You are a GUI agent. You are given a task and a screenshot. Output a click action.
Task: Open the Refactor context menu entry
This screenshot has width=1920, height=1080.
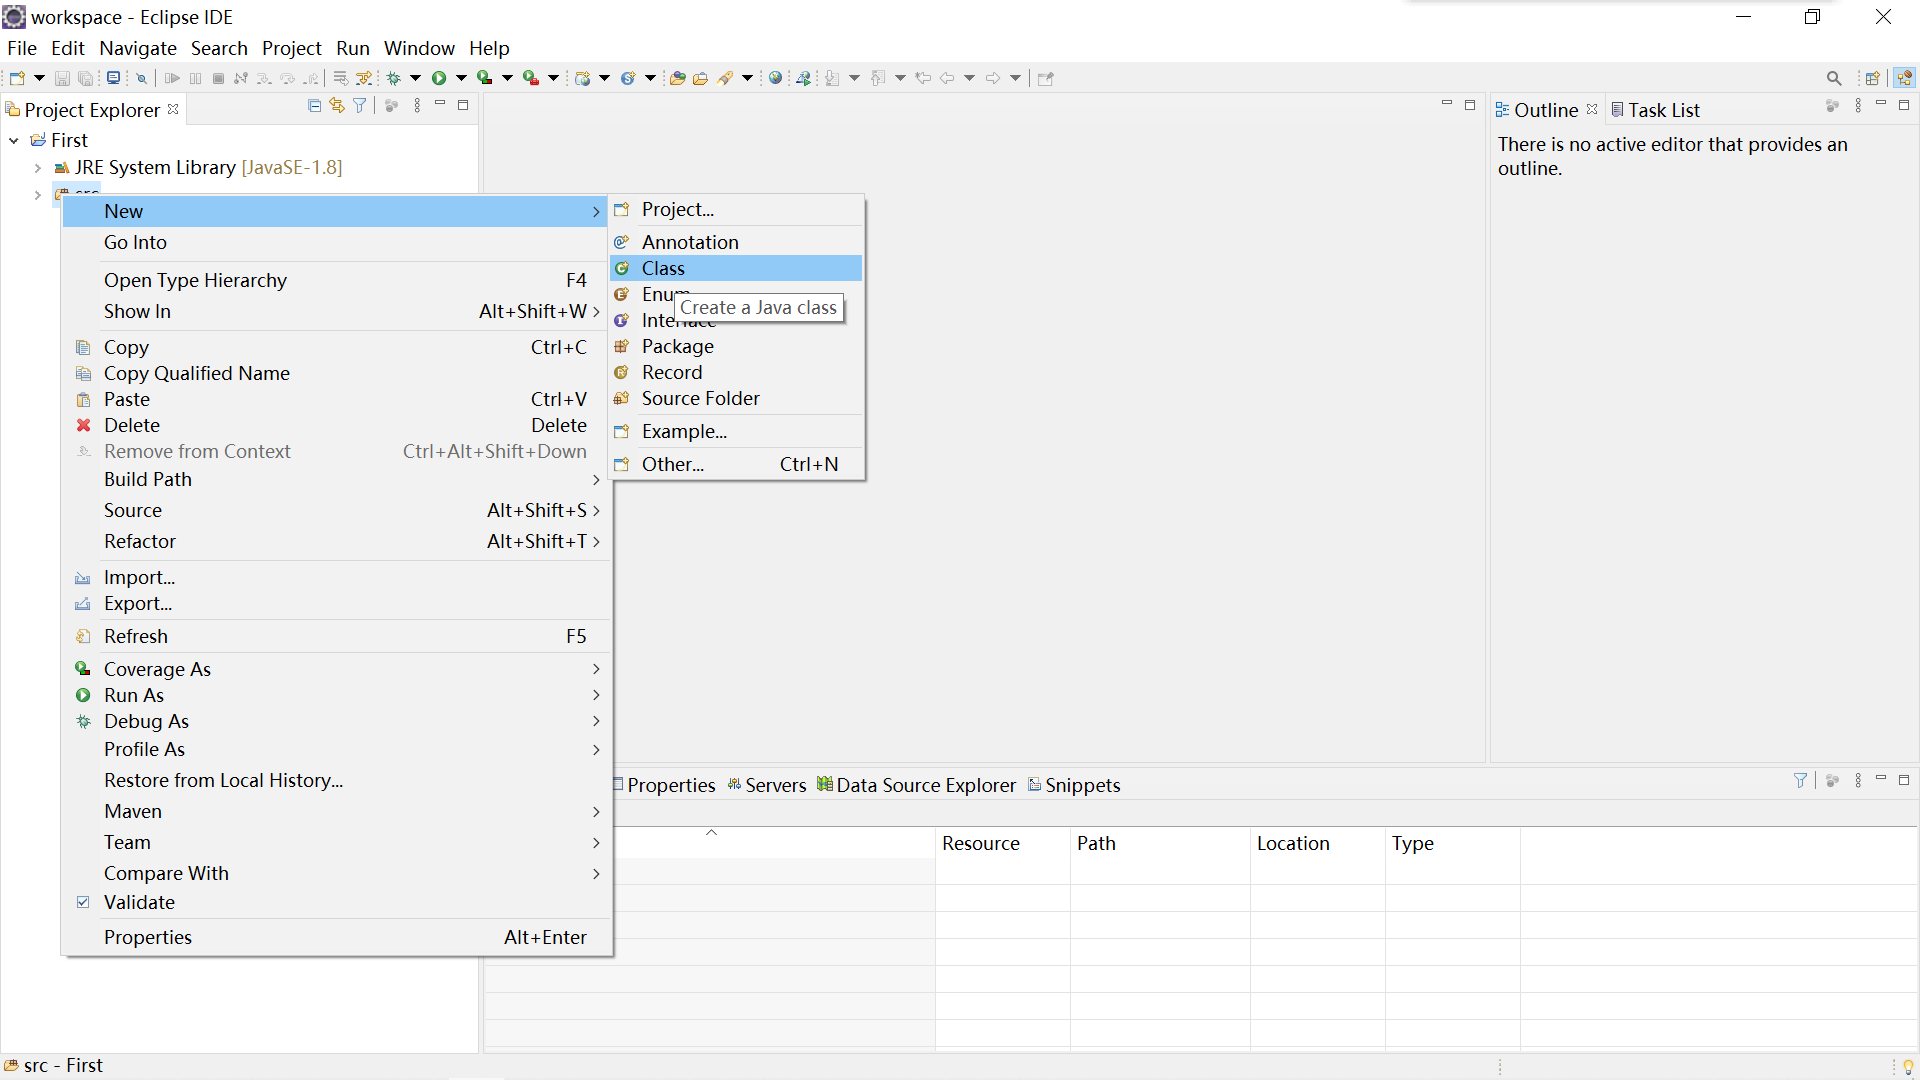click(x=335, y=541)
